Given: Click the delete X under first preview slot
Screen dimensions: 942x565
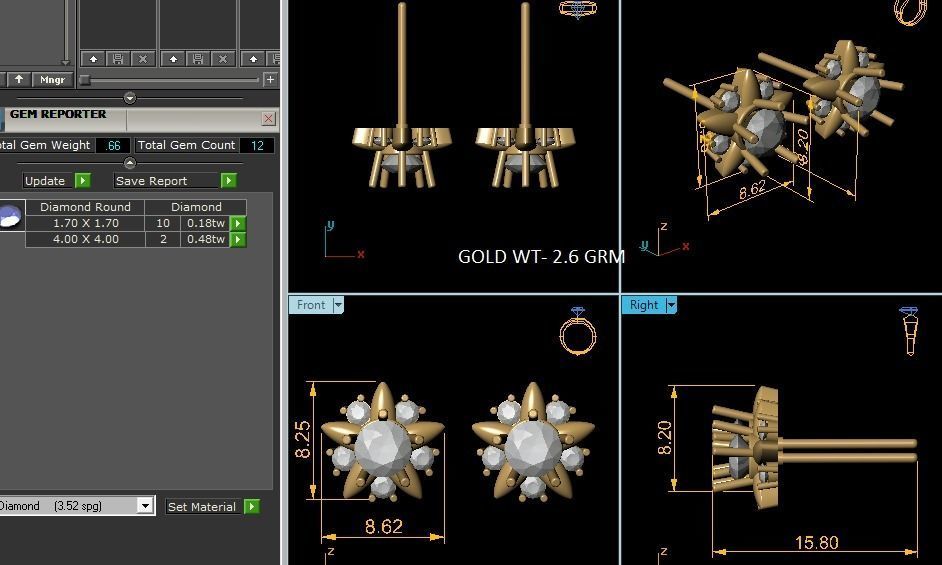Looking at the screenshot, I should click(143, 59).
